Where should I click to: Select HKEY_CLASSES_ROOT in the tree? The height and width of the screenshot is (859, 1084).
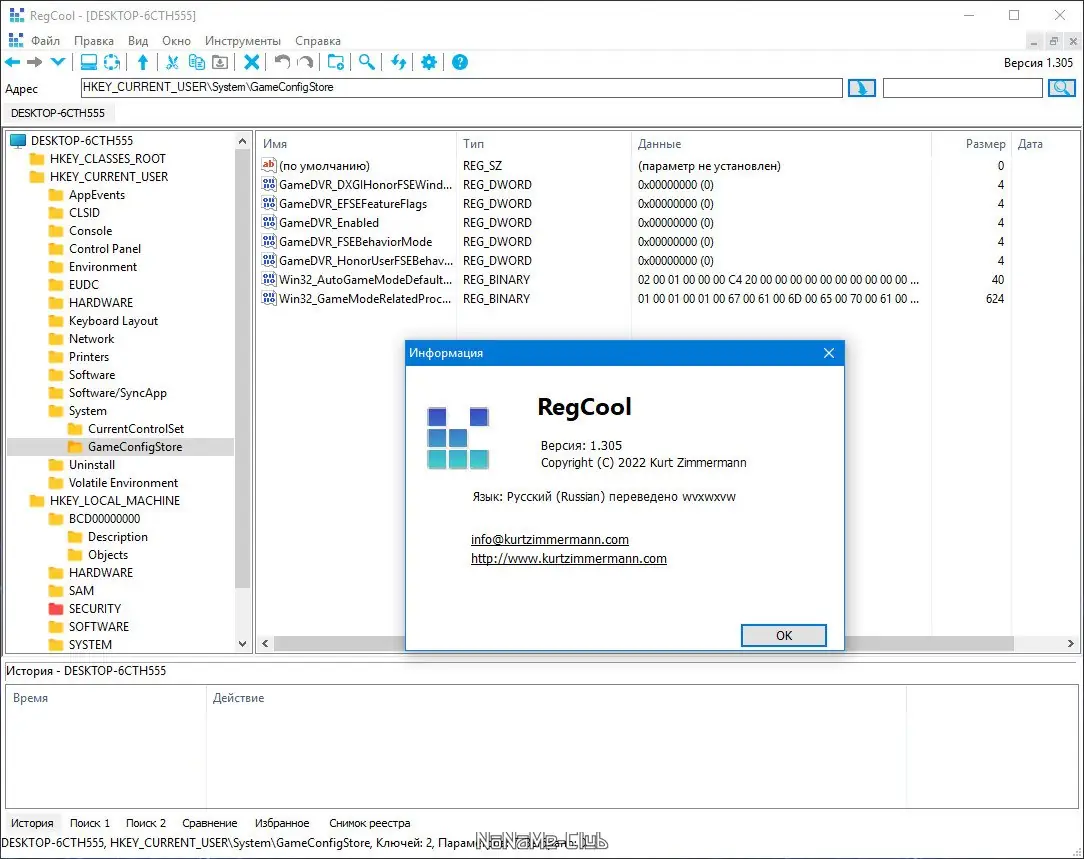pos(107,159)
